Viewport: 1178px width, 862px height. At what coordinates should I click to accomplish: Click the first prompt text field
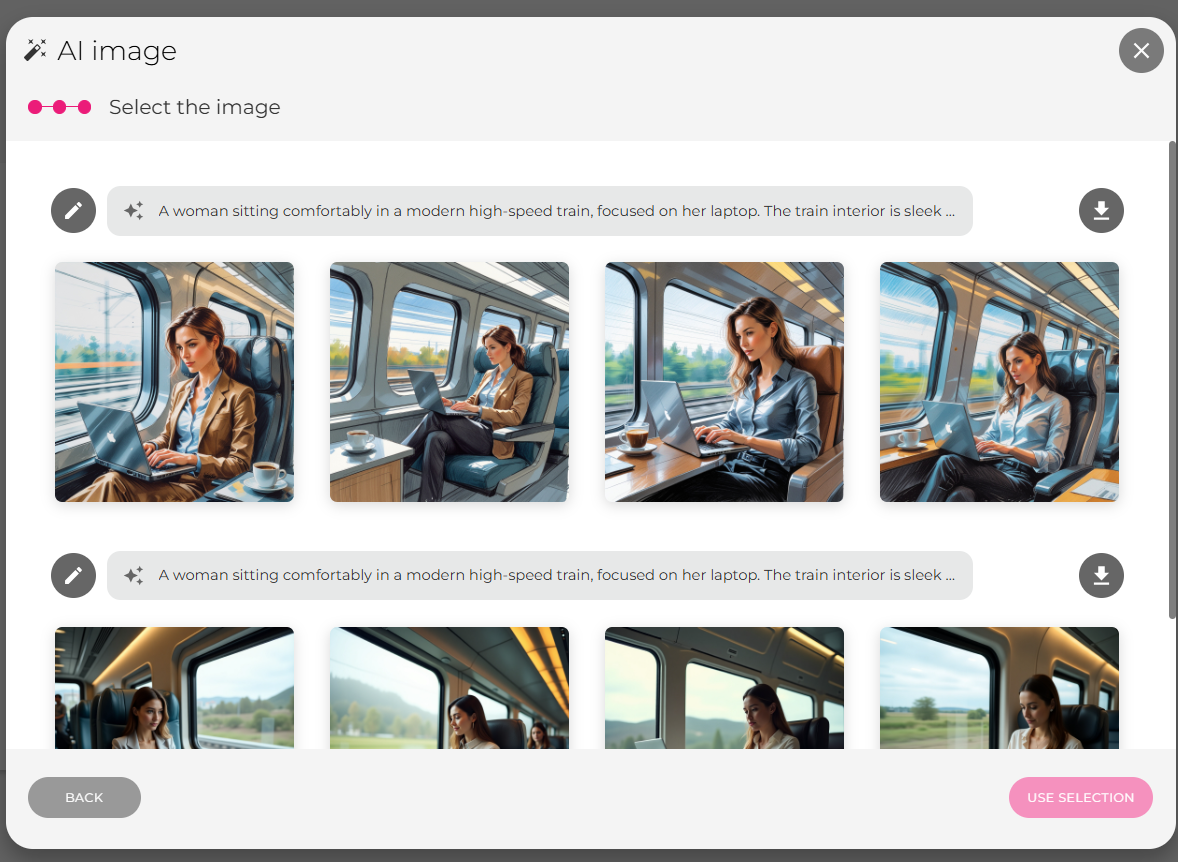coord(539,211)
